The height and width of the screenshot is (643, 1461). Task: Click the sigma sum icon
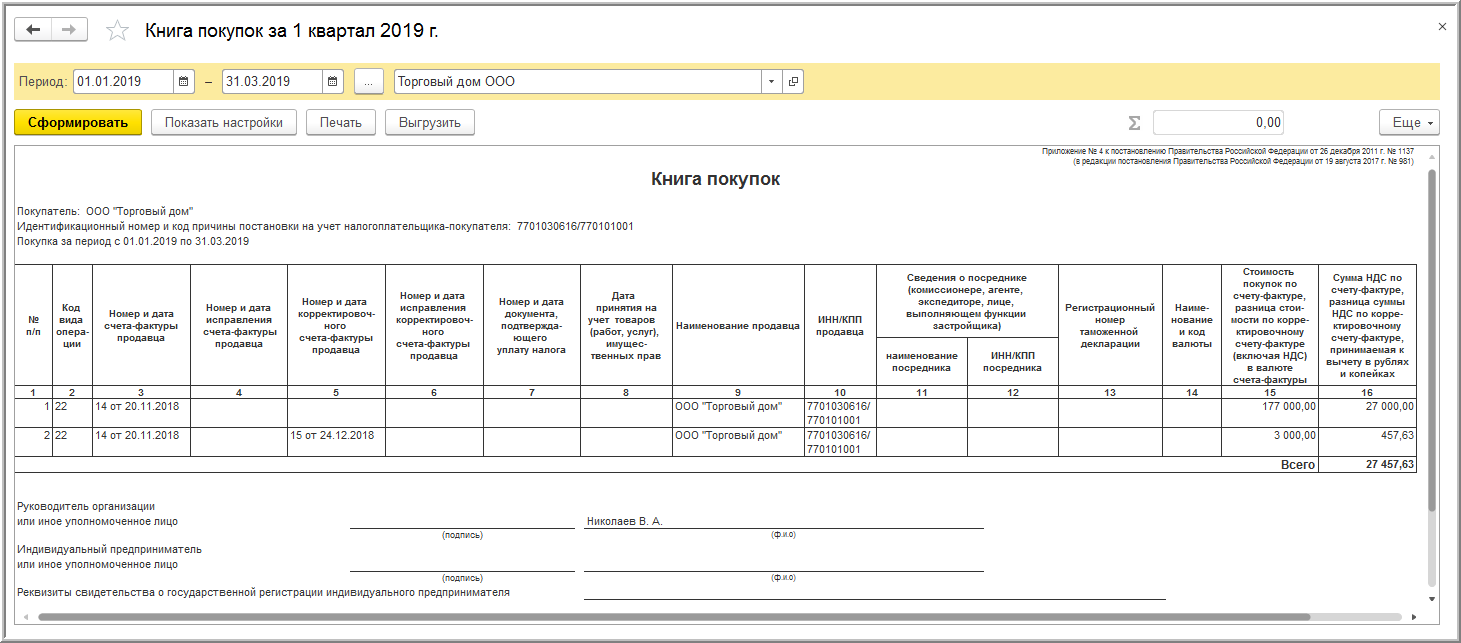tap(1134, 122)
